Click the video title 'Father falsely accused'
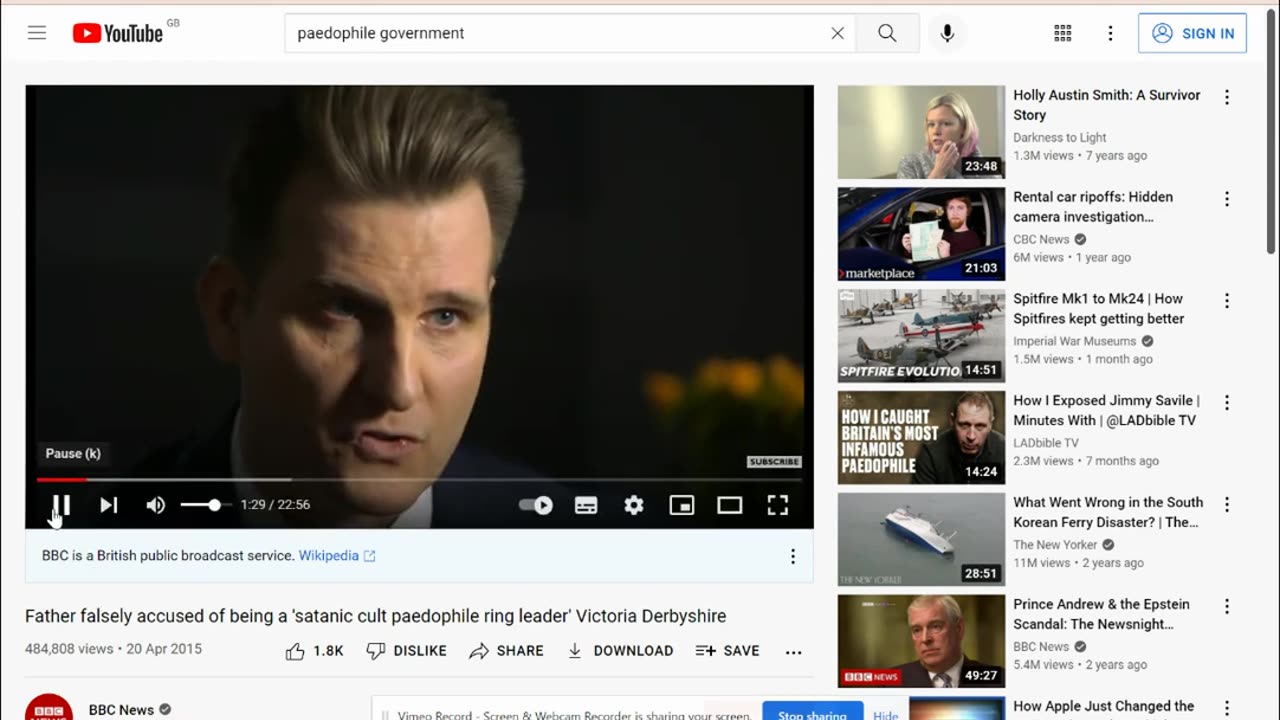 point(376,616)
